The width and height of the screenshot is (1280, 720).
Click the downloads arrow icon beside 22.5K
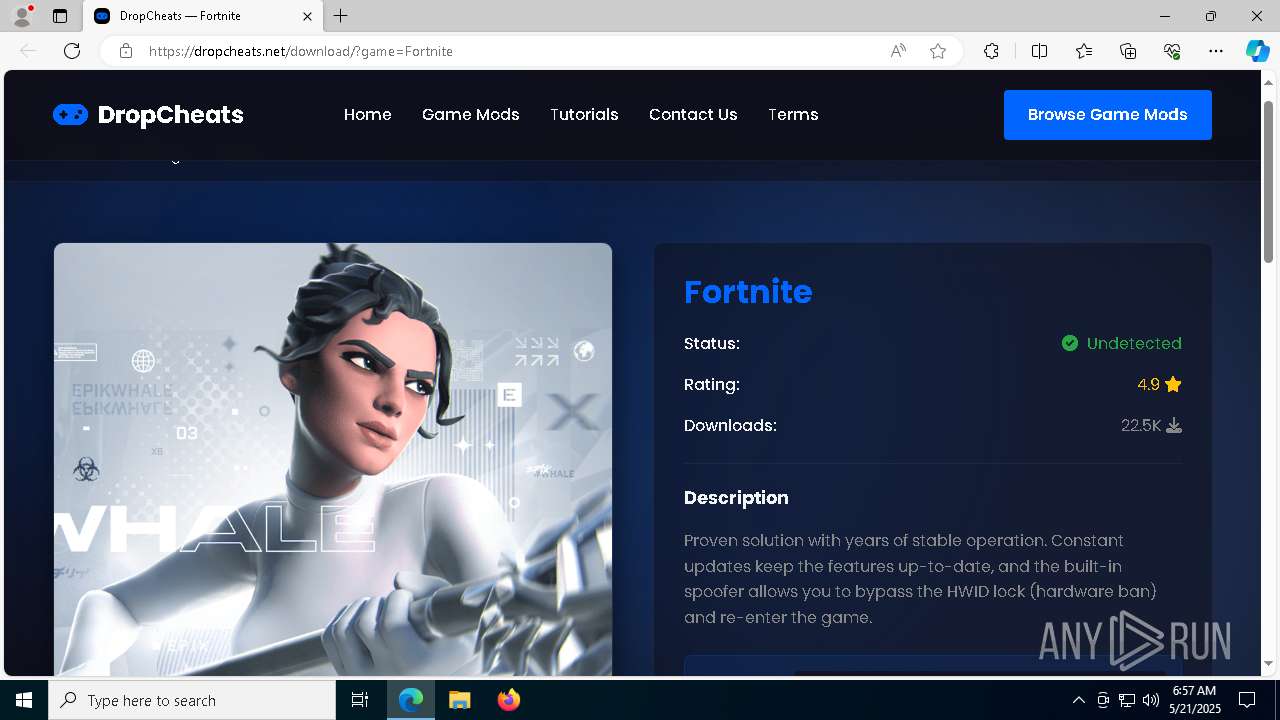coord(1174,425)
